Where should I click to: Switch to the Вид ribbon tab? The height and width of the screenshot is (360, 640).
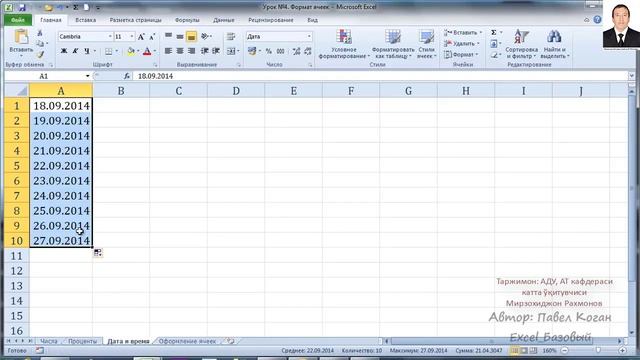click(313, 20)
